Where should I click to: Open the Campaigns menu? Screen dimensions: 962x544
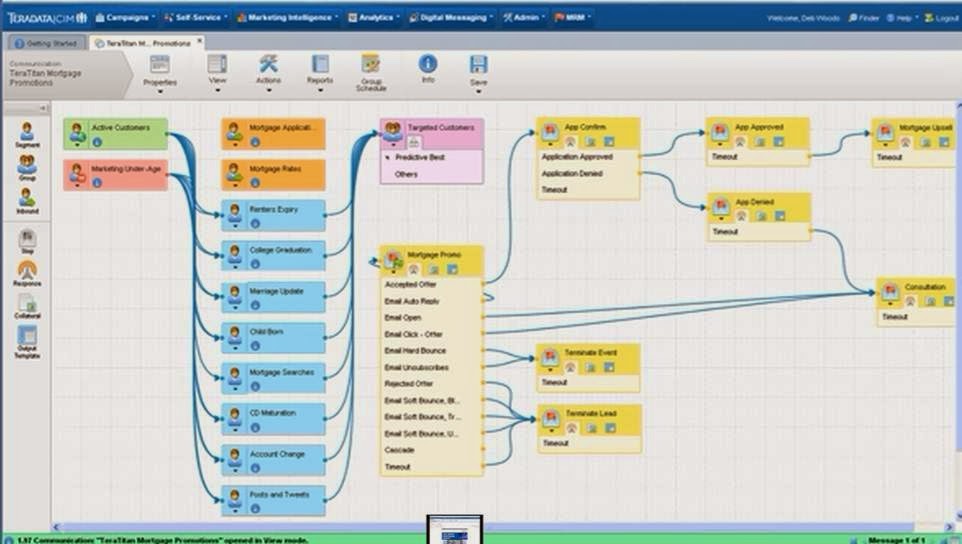(125, 18)
